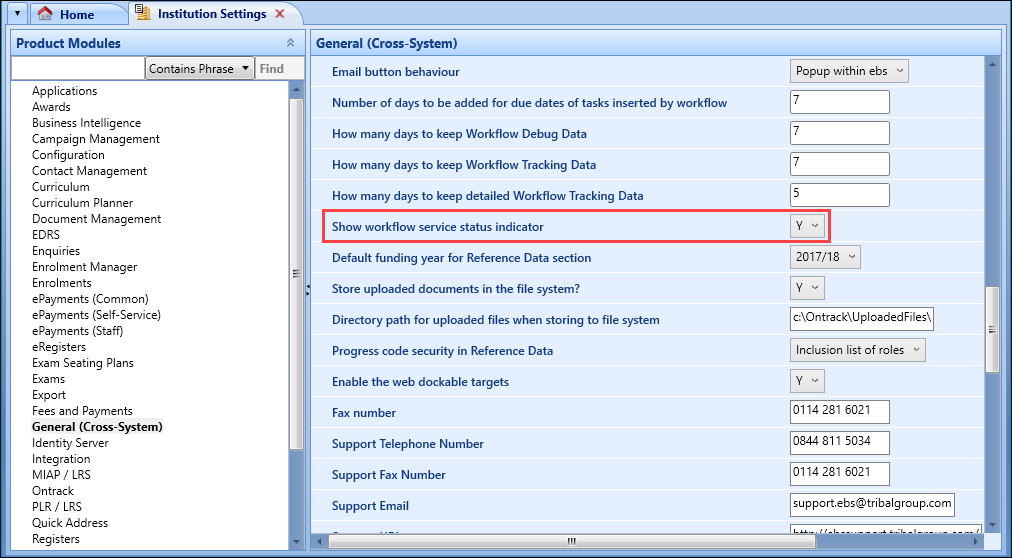Screen dimensions: 1012x558
Task: Select Awards module
Action: [x=51, y=107]
